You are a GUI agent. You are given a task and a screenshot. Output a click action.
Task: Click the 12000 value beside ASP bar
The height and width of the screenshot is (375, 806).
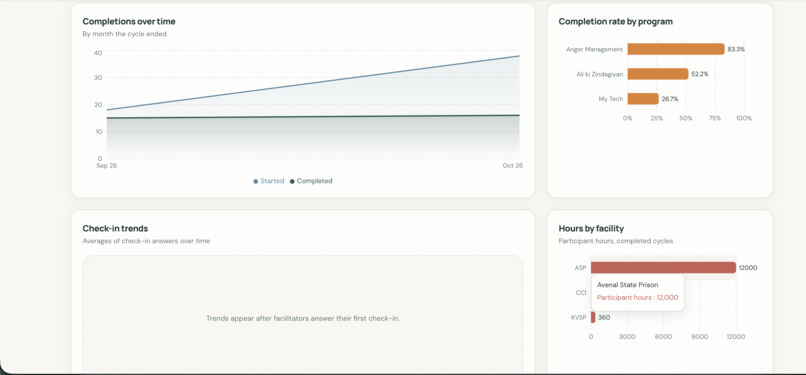coord(748,268)
